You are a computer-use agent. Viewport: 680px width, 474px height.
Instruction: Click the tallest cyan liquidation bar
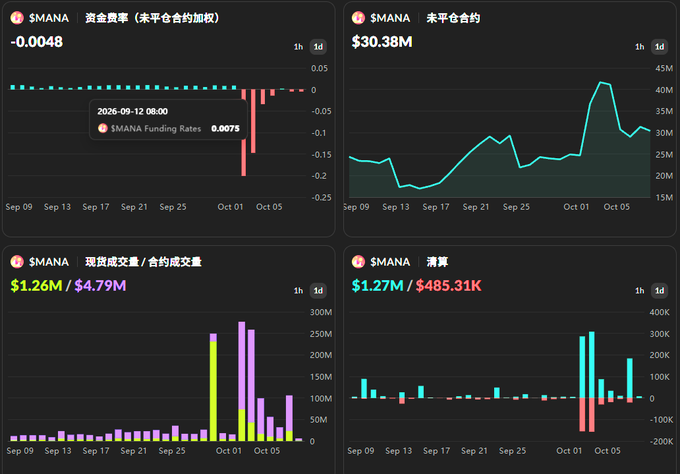(x=592, y=365)
